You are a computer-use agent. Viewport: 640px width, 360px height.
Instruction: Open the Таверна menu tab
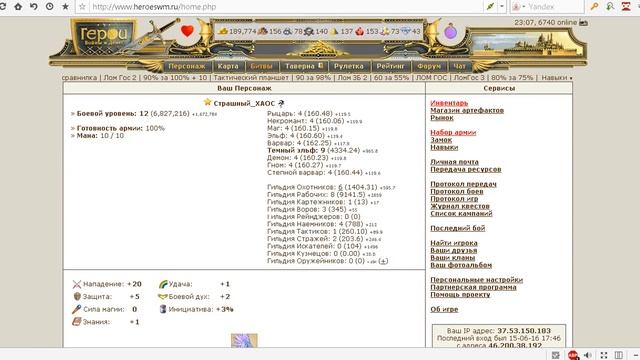[x=304, y=66]
